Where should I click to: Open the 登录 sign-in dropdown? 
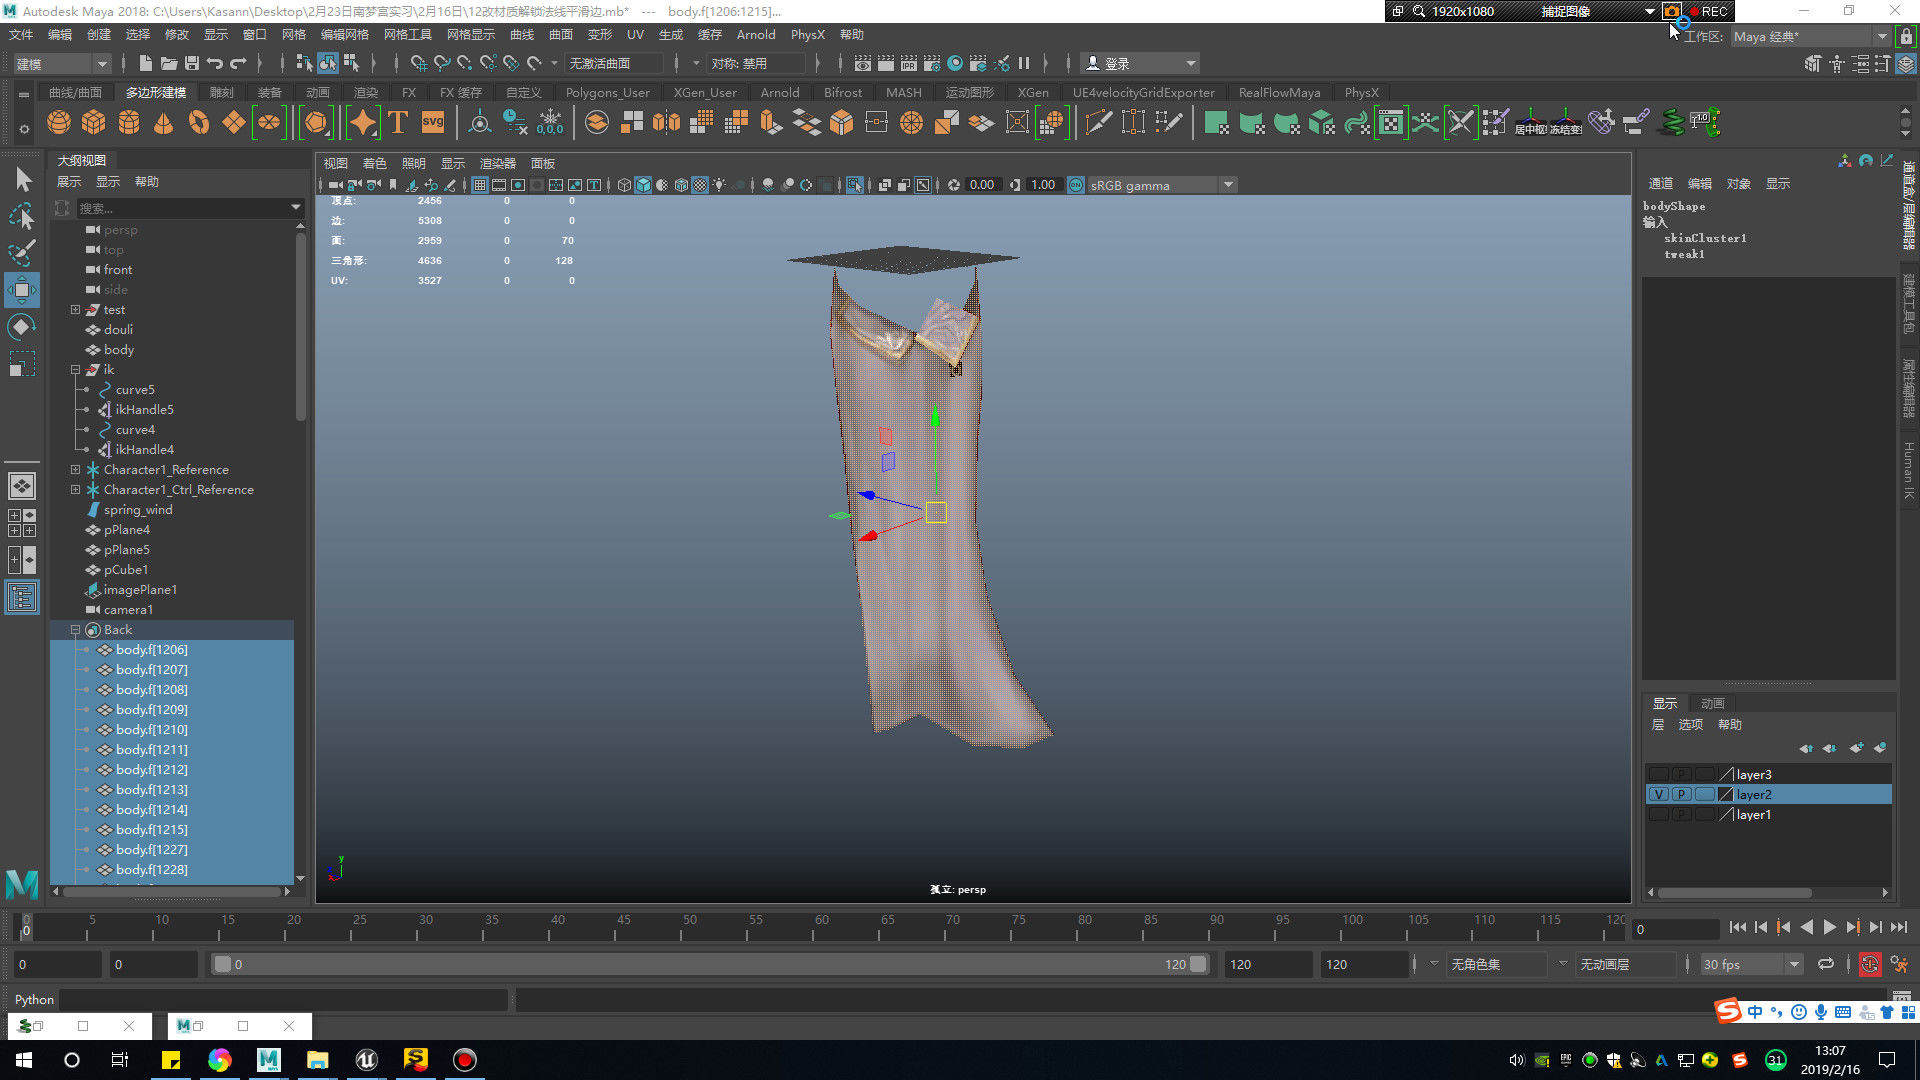pos(1140,63)
